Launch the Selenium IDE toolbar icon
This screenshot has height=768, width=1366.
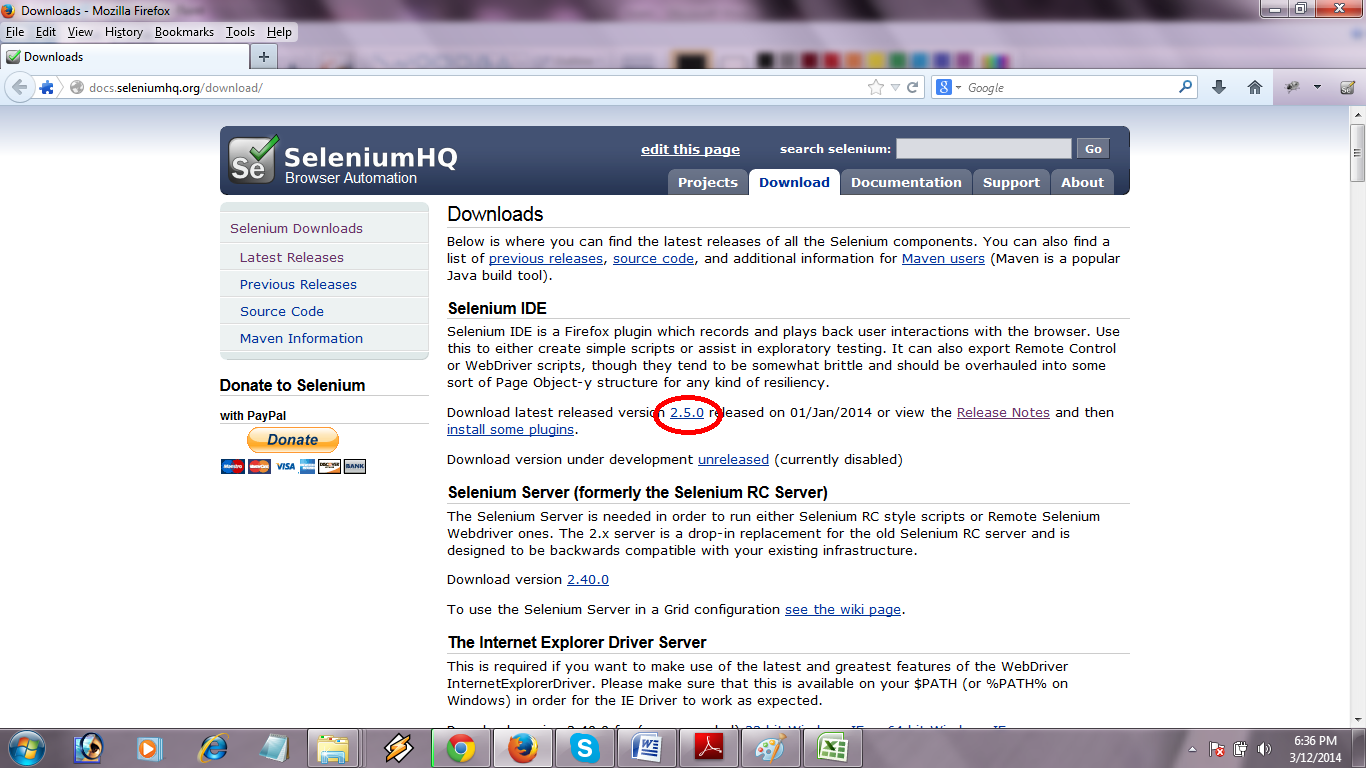[1347, 87]
